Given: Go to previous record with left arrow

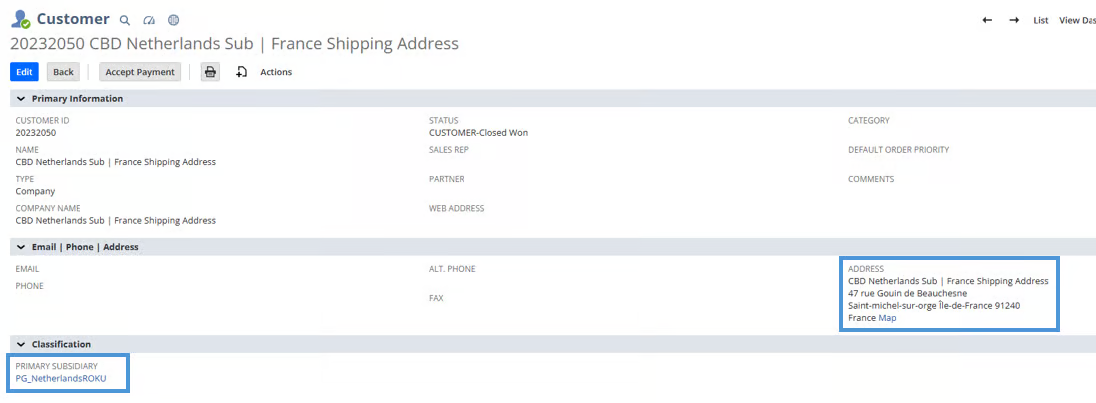Looking at the screenshot, I should [x=987, y=20].
